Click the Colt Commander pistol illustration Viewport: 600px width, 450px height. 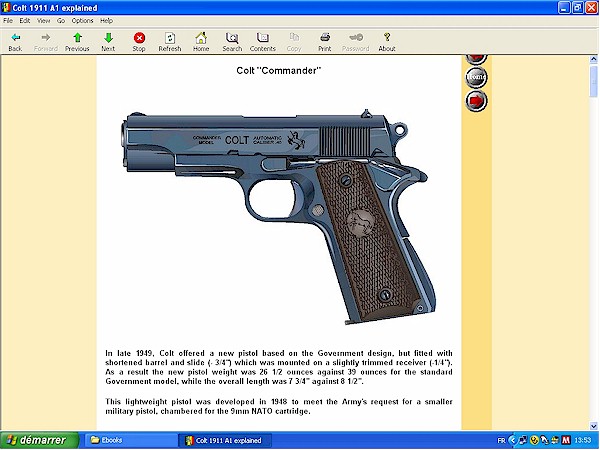(x=279, y=217)
